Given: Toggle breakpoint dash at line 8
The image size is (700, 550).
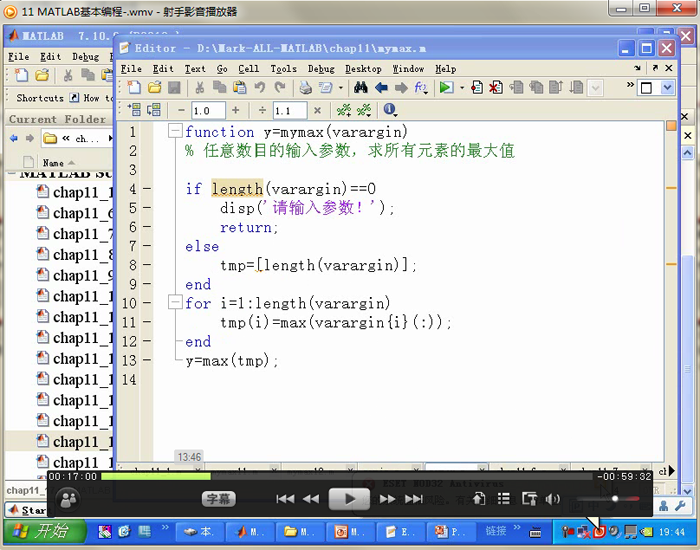Looking at the screenshot, I should [147, 265].
